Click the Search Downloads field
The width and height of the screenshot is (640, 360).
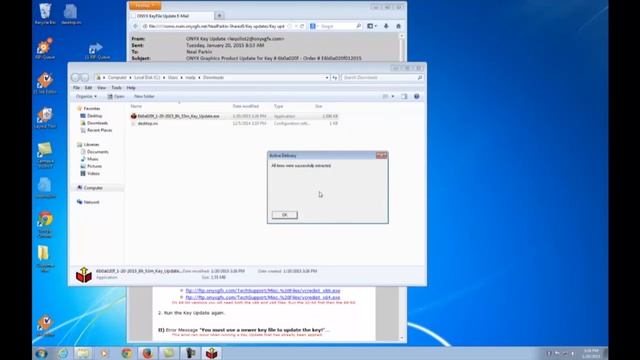[x=382, y=78]
